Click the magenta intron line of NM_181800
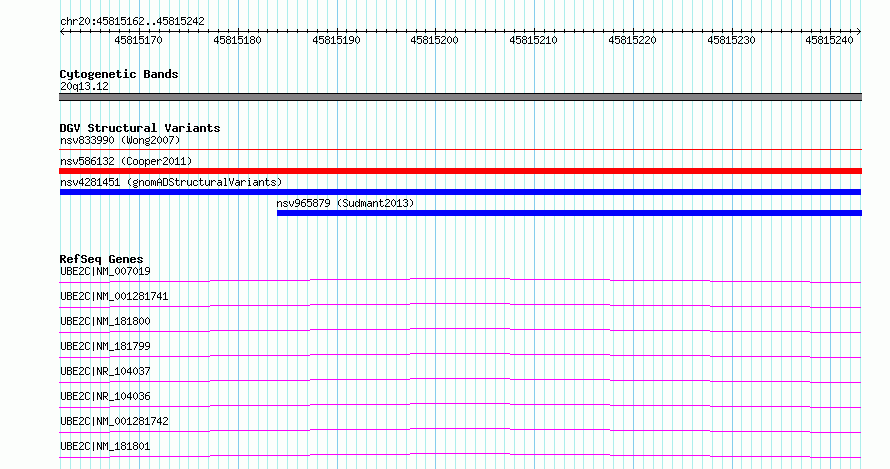The image size is (890, 469). coord(460,329)
